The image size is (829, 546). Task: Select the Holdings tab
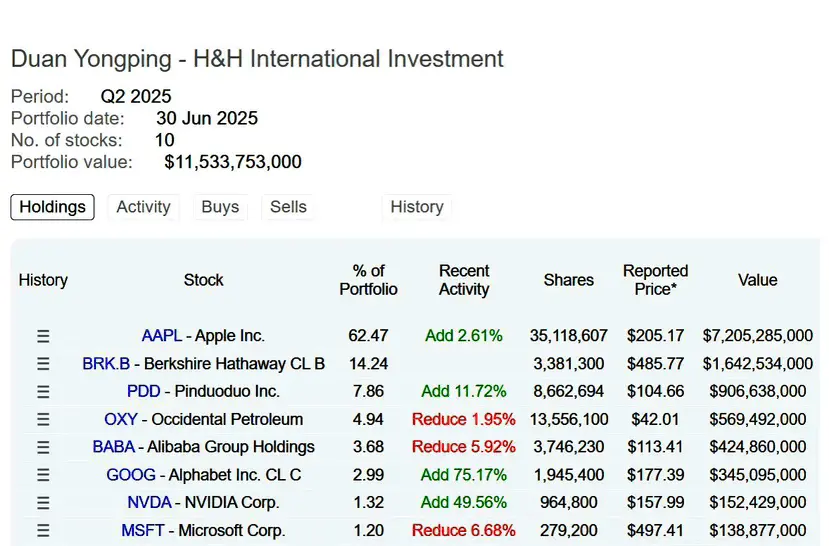coord(52,207)
